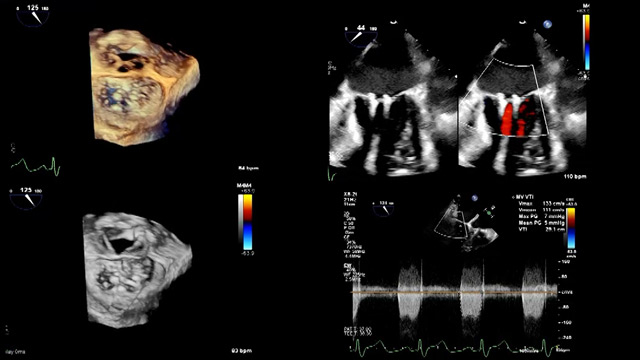
Task: Click the small angle dial in the Doppler panel
Action: coord(383,208)
